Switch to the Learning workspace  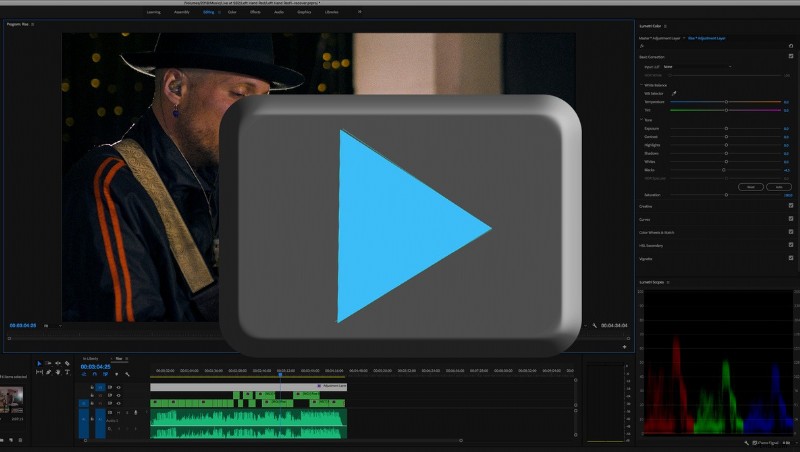pos(154,12)
